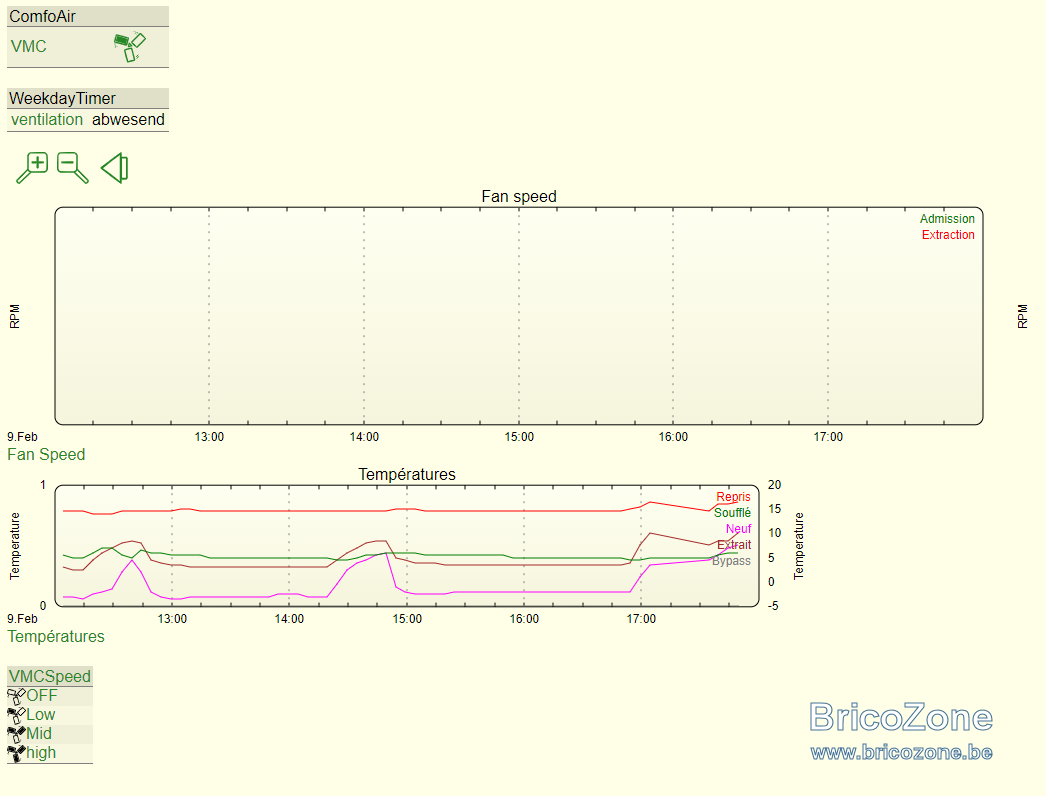Open the ventilation timer link
The image size is (1046, 796).
point(47,119)
